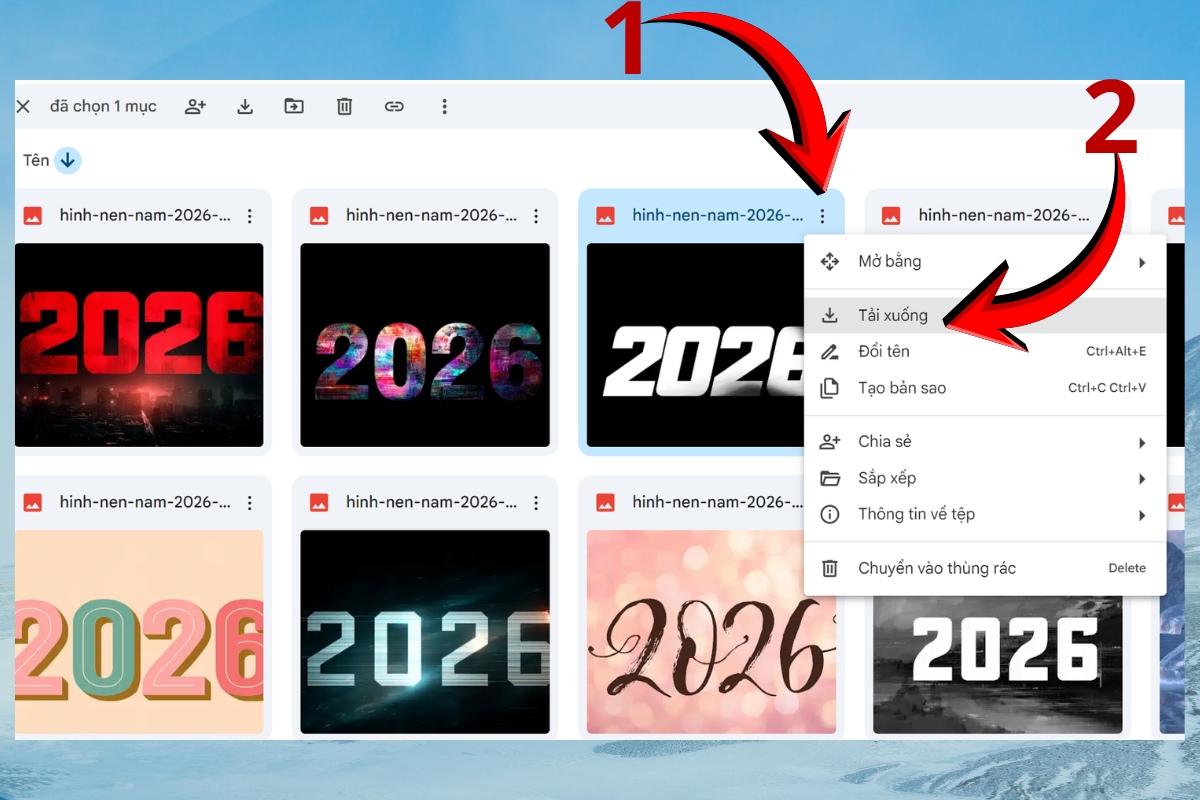
Task: Toggle the sort direction arrow next to Tên
Action: coord(66,159)
